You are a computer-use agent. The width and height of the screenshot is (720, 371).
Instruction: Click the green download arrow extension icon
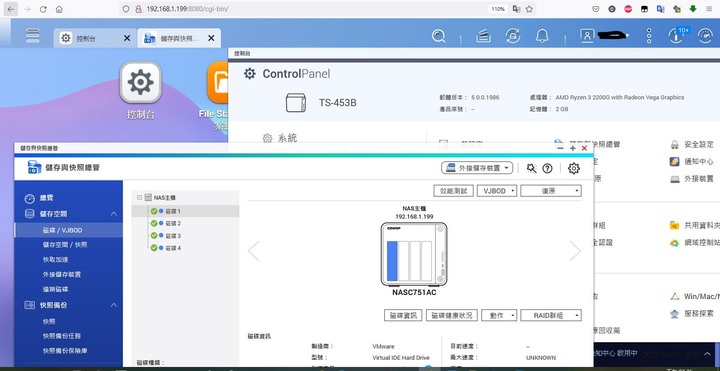point(693,9)
